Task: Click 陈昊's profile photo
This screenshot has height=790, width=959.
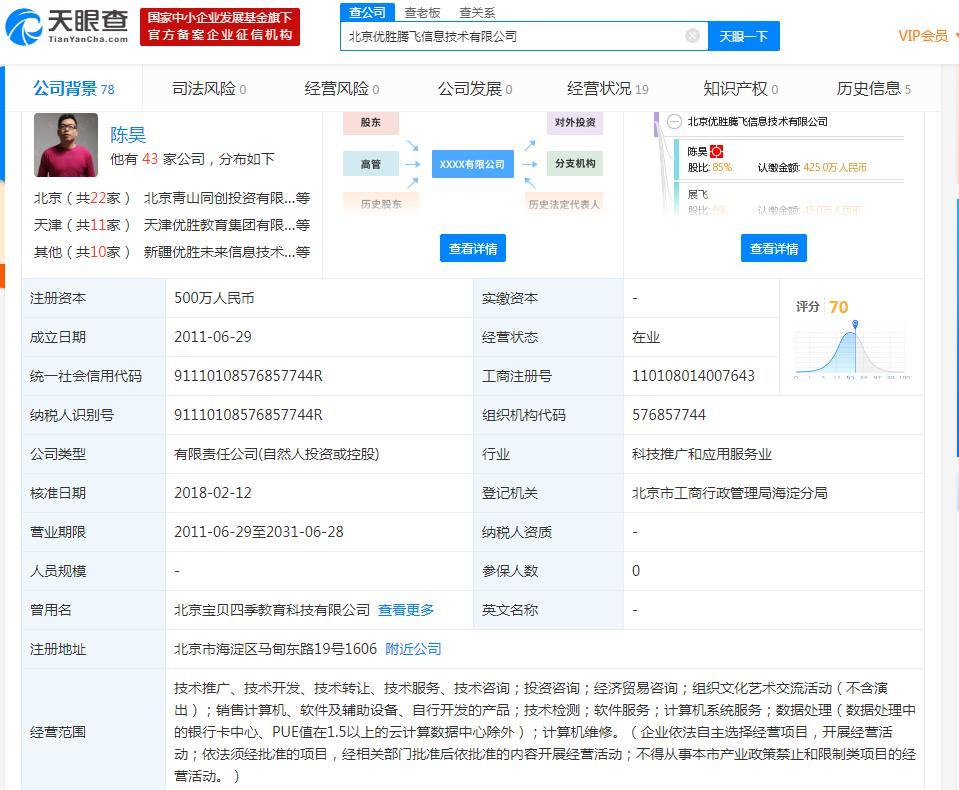Action: [x=65, y=145]
